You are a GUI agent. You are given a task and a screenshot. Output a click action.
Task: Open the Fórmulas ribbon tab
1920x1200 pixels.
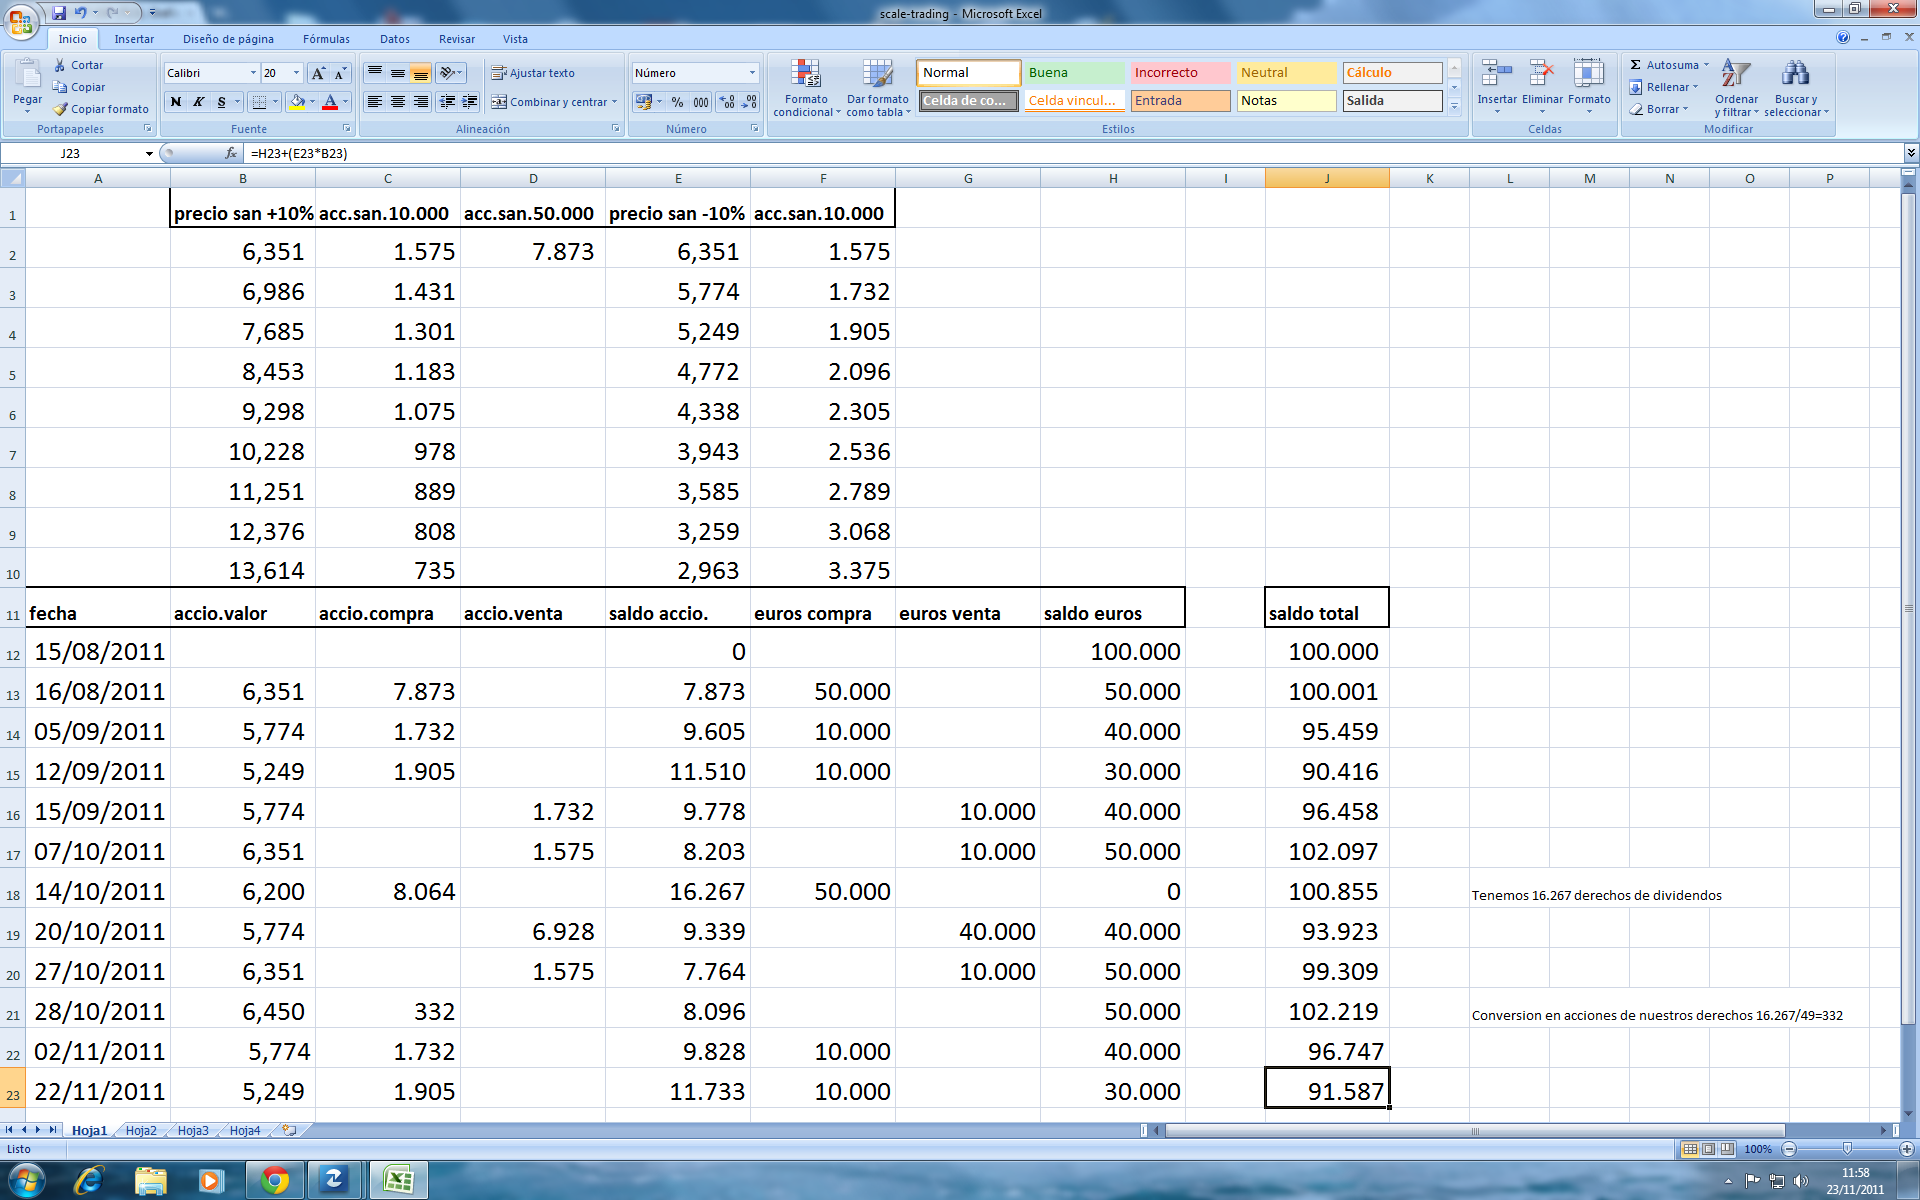[x=326, y=39]
